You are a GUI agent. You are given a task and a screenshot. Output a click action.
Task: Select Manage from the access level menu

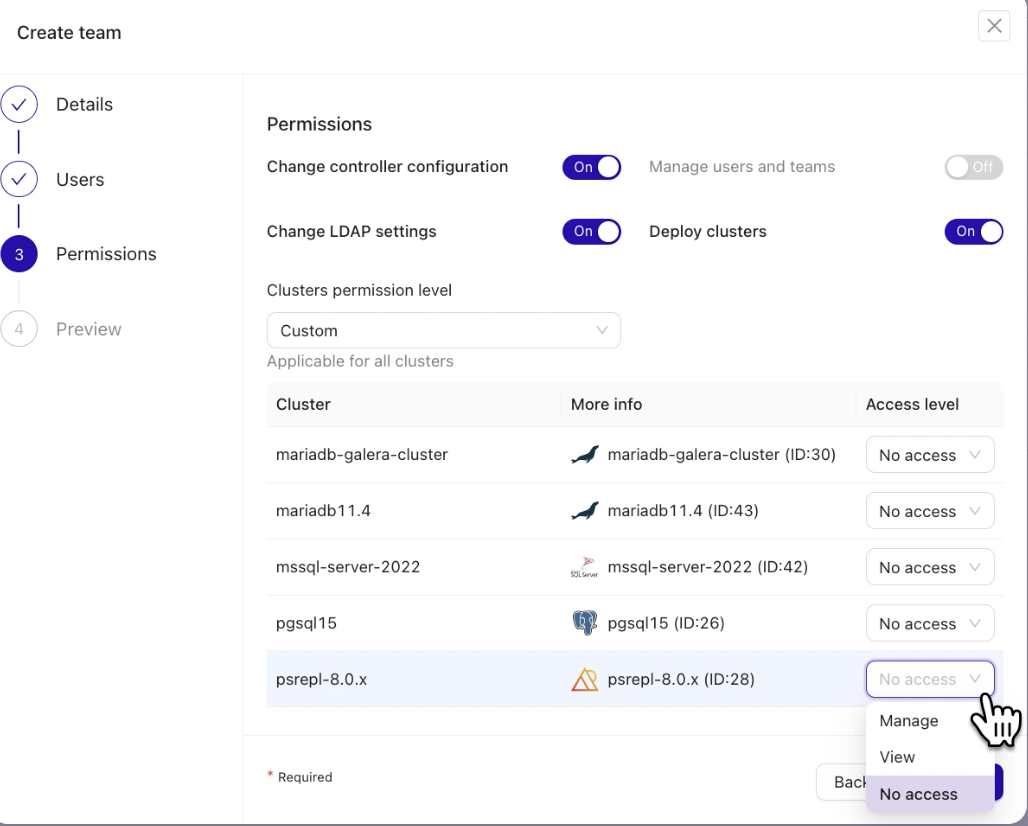[909, 721]
